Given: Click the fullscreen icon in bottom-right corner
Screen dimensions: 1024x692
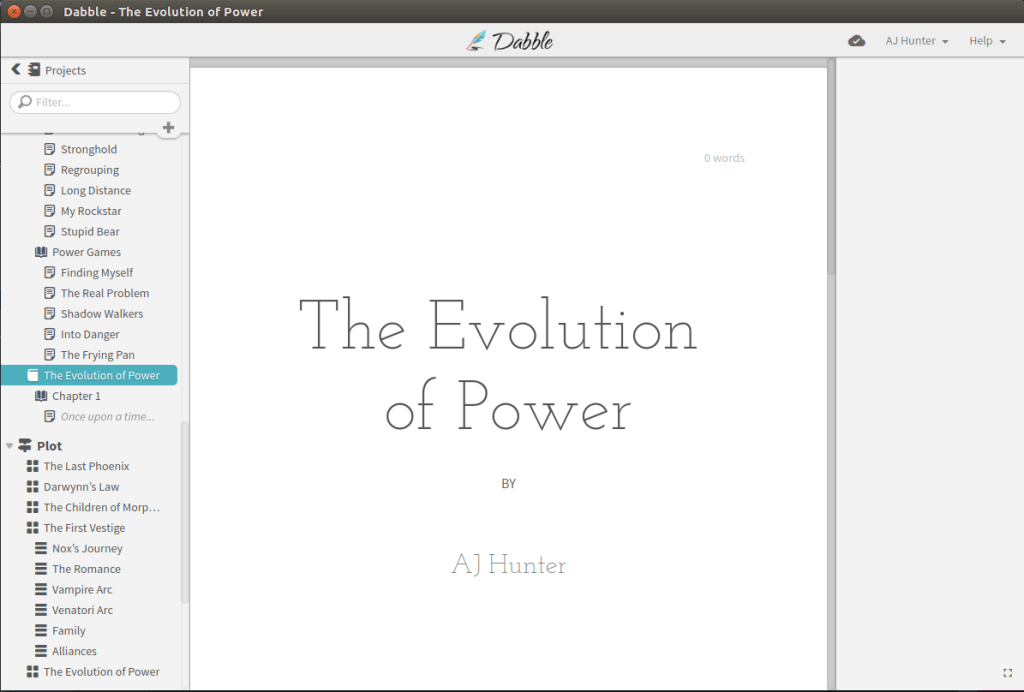Looking at the screenshot, I should coord(1007,672).
